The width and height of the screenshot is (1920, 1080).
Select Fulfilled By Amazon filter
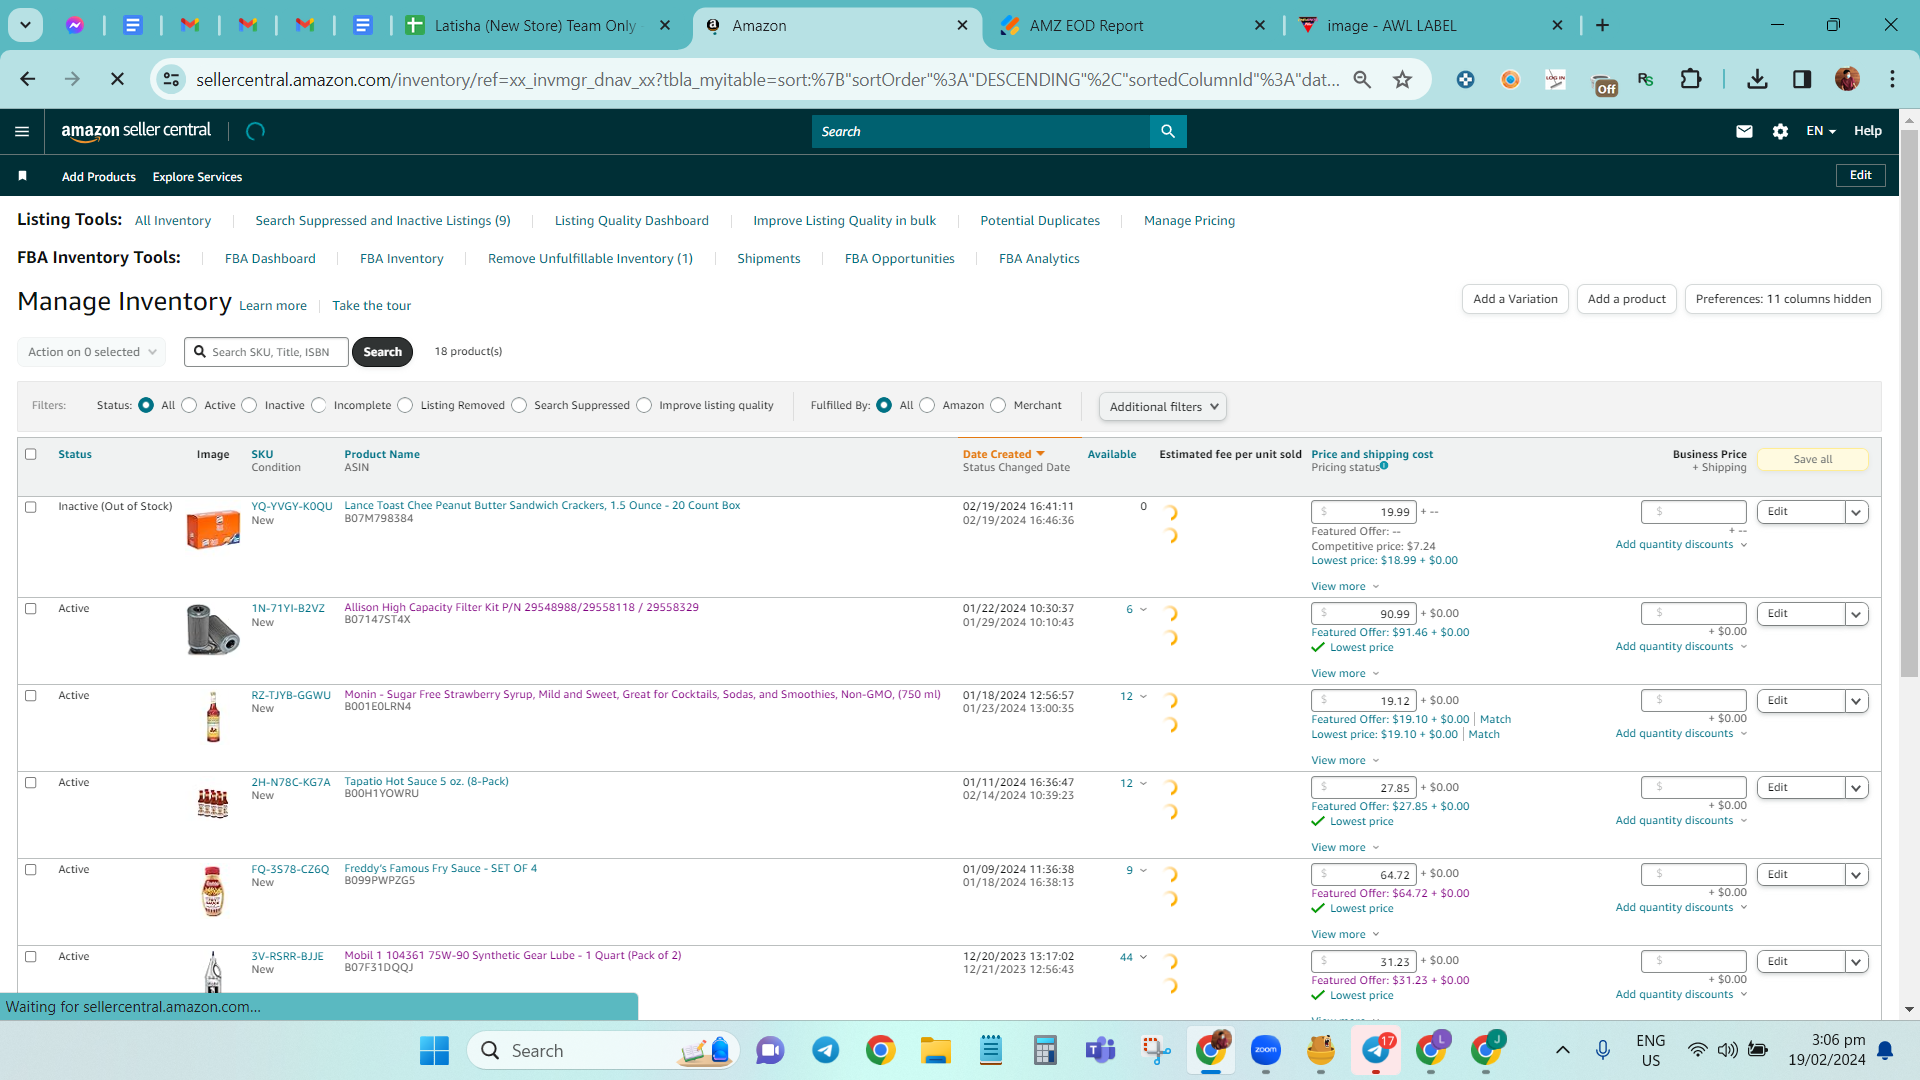coord(927,405)
